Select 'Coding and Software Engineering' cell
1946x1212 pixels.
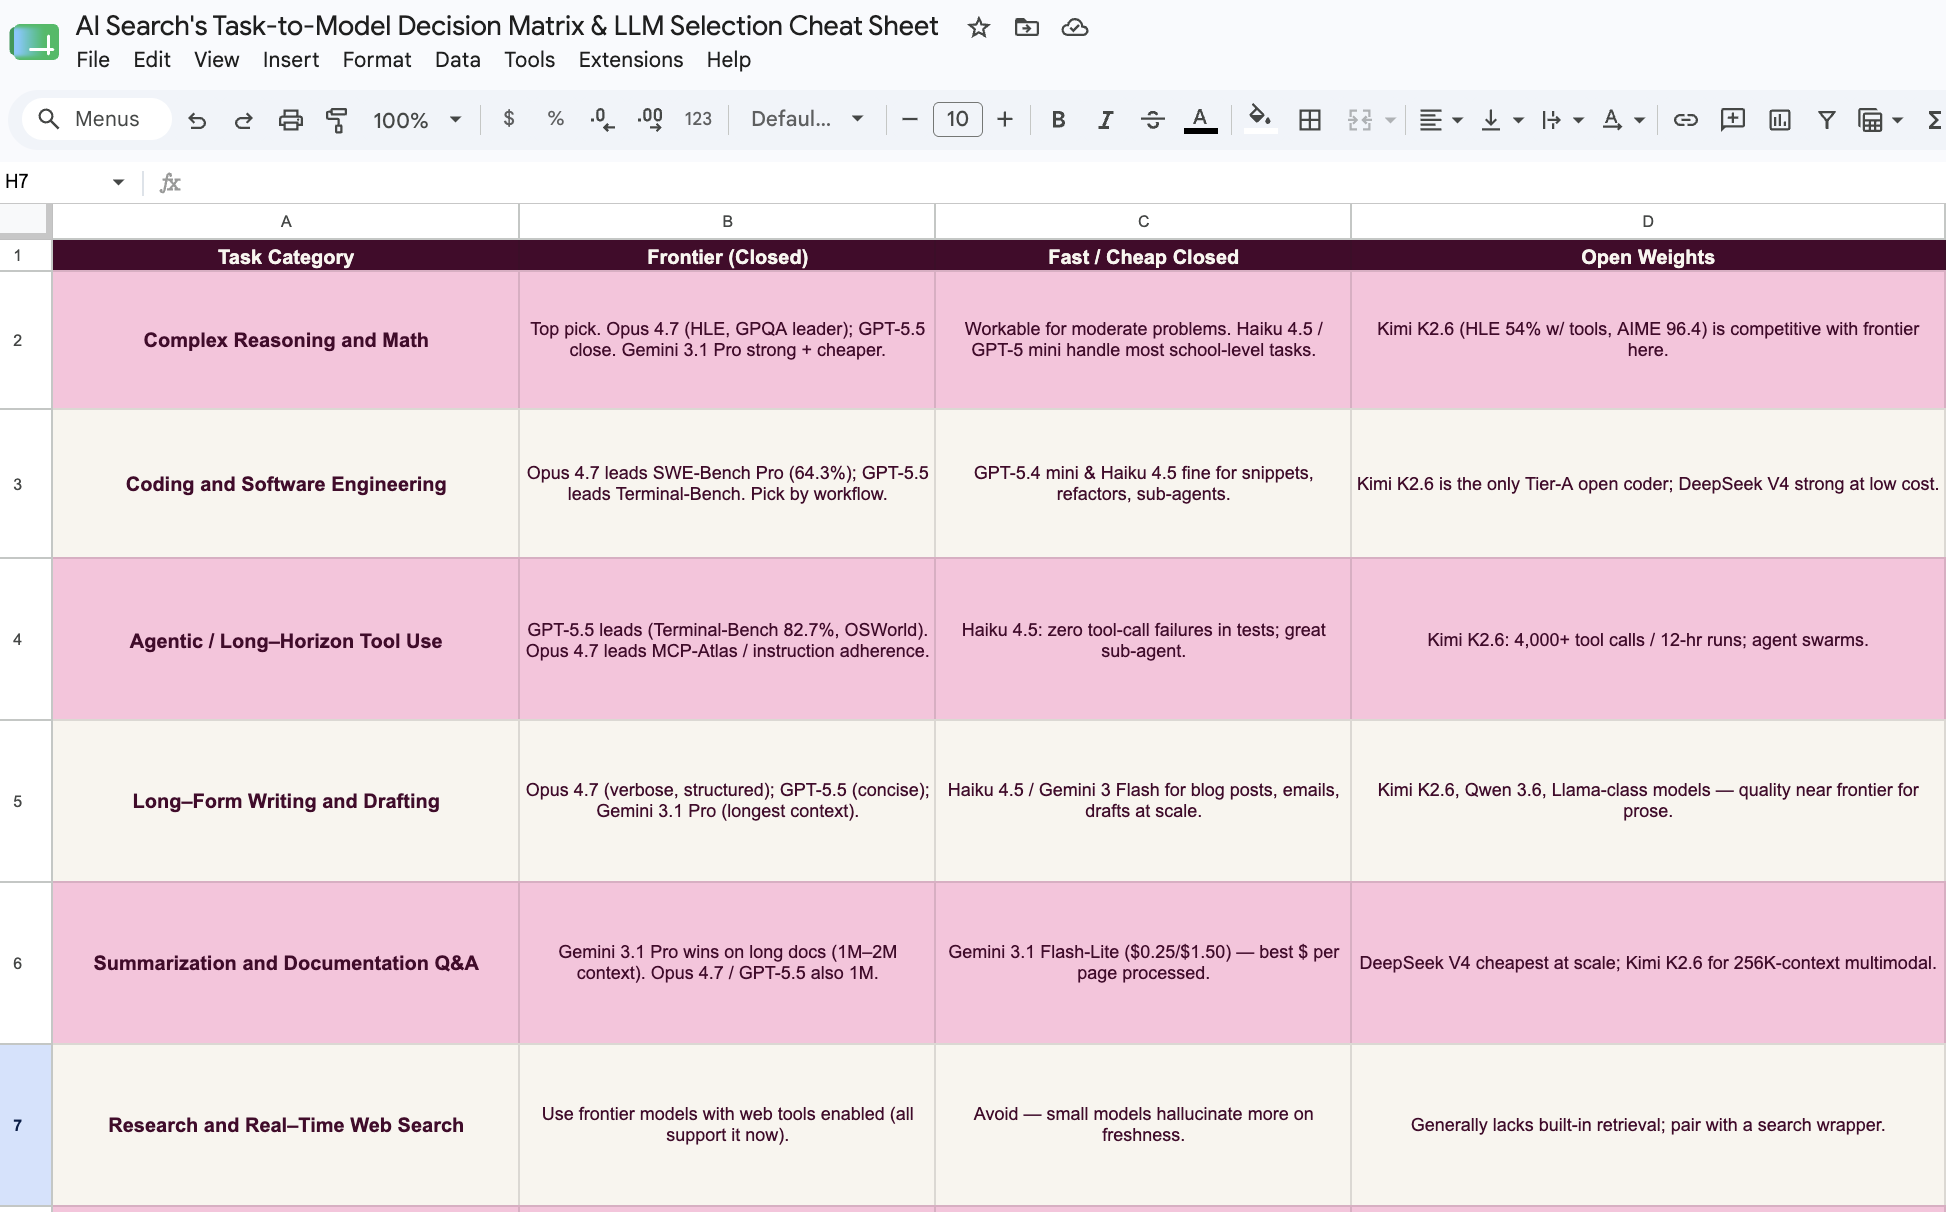click(286, 484)
